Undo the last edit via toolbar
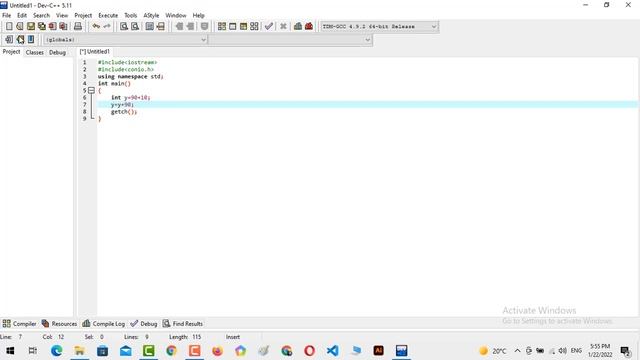 tap(96, 27)
